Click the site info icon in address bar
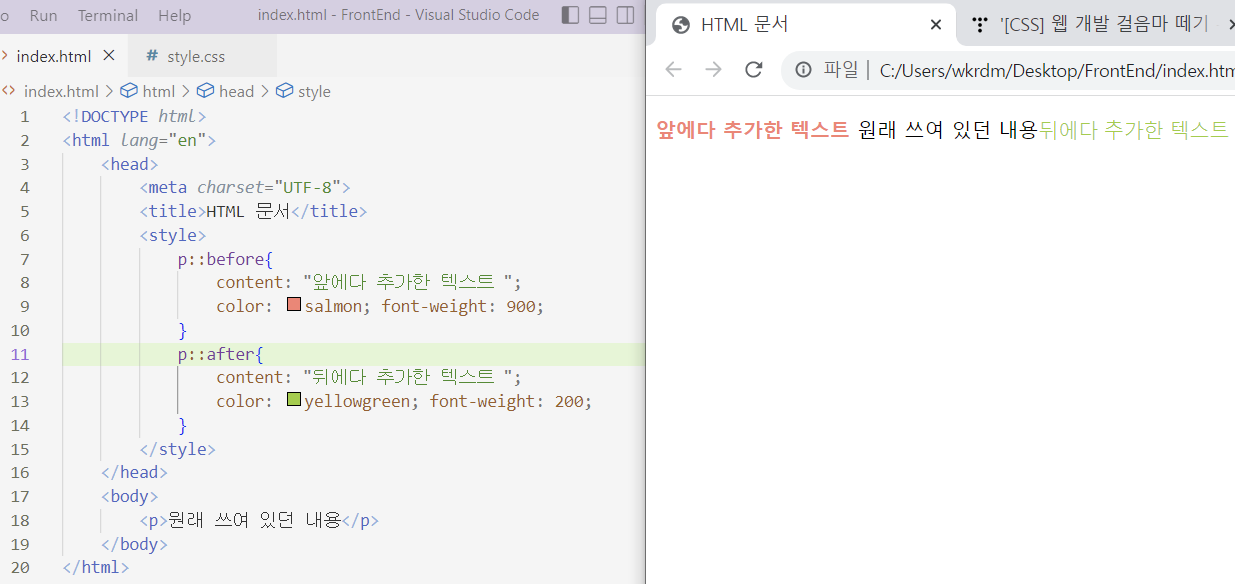This screenshot has width=1235, height=584. pos(803,70)
